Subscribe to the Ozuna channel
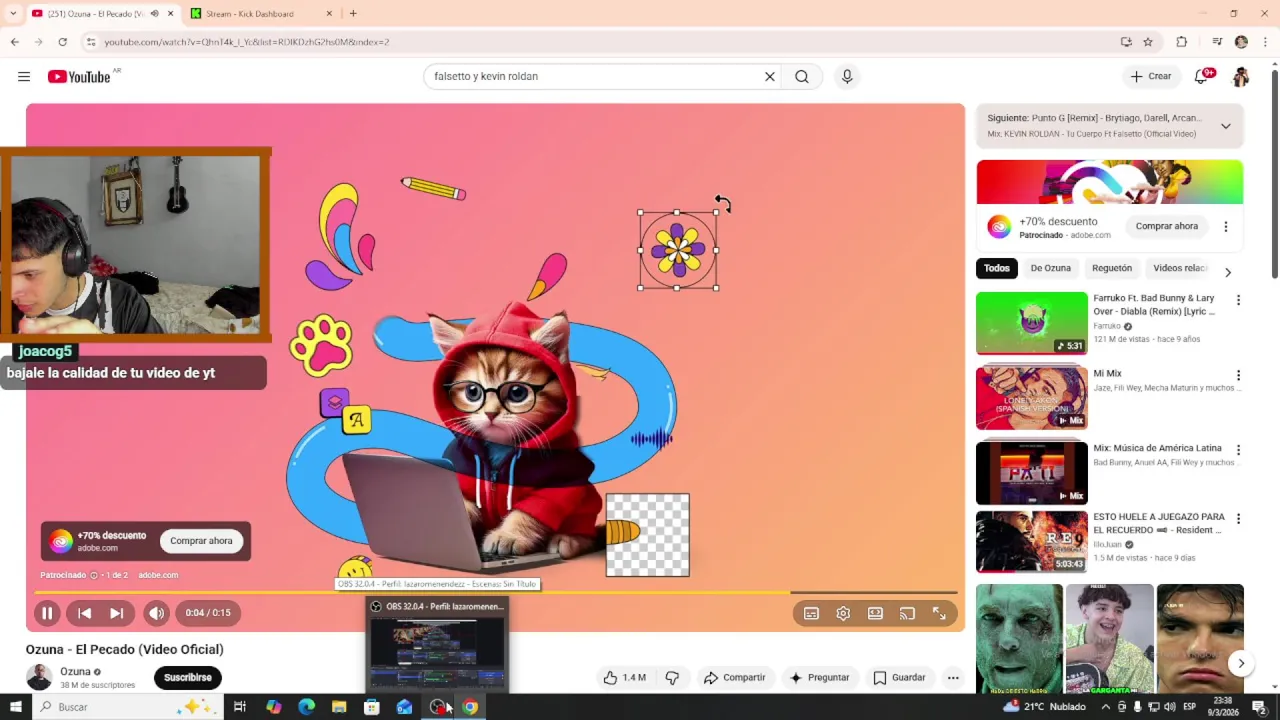This screenshot has width=1280, height=720. (187, 677)
